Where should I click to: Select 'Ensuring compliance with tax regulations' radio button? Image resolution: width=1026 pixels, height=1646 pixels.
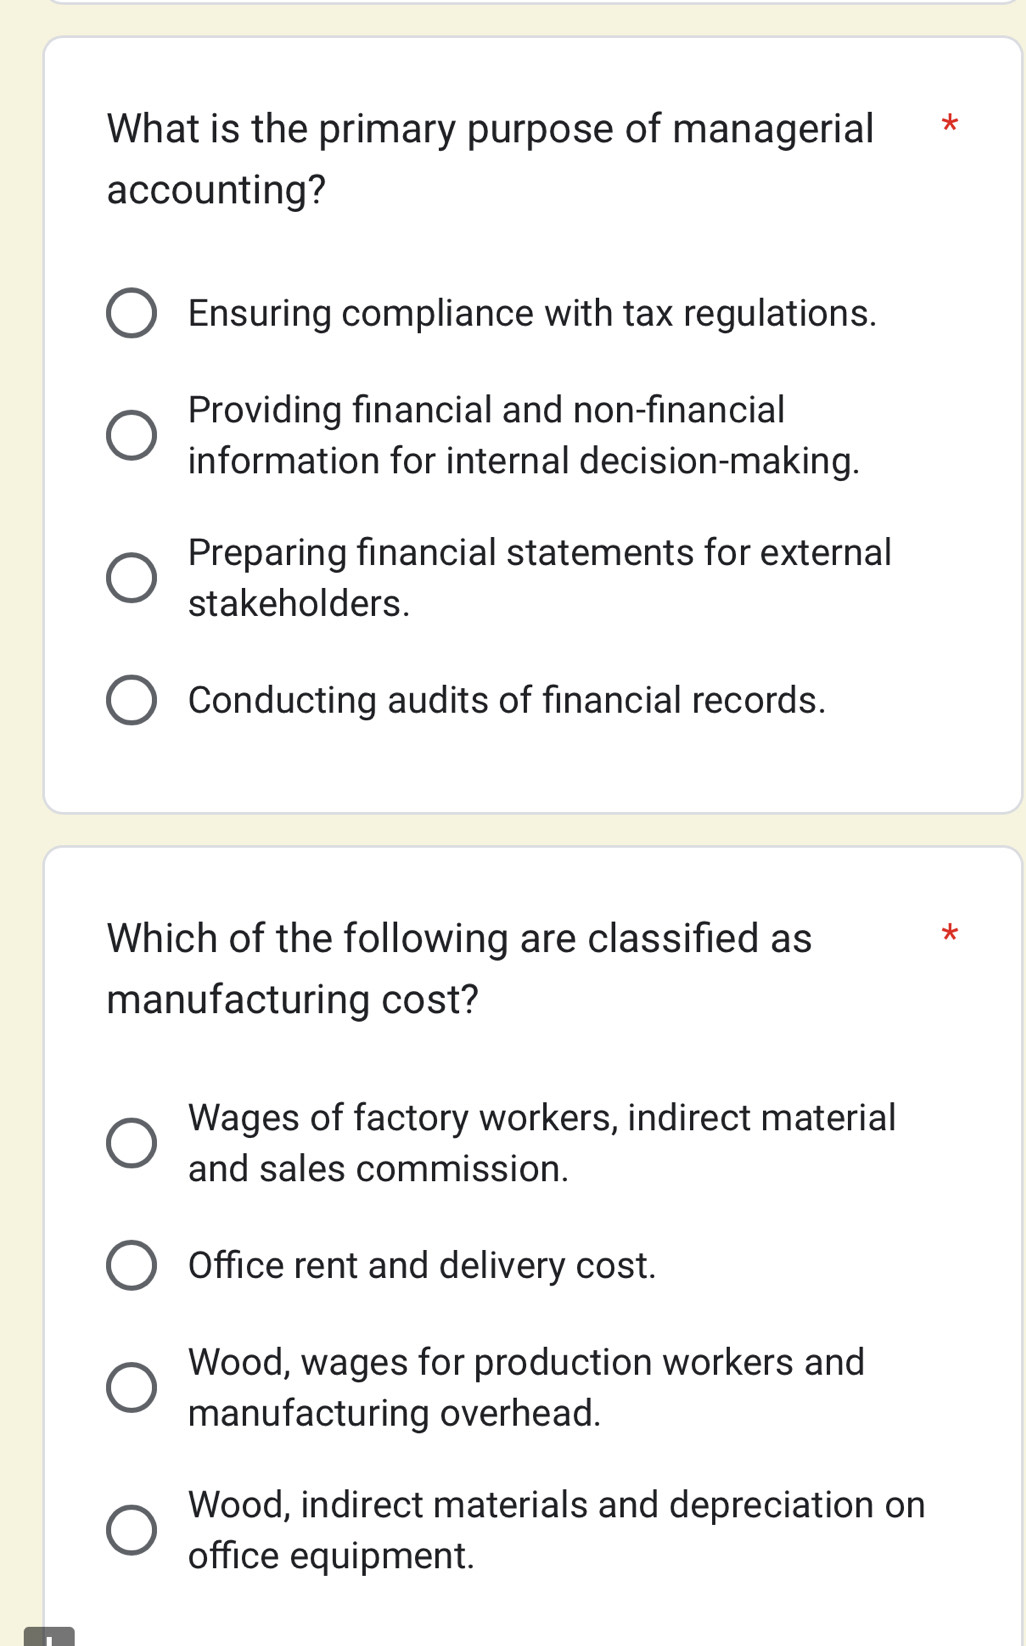click(131, 314)
